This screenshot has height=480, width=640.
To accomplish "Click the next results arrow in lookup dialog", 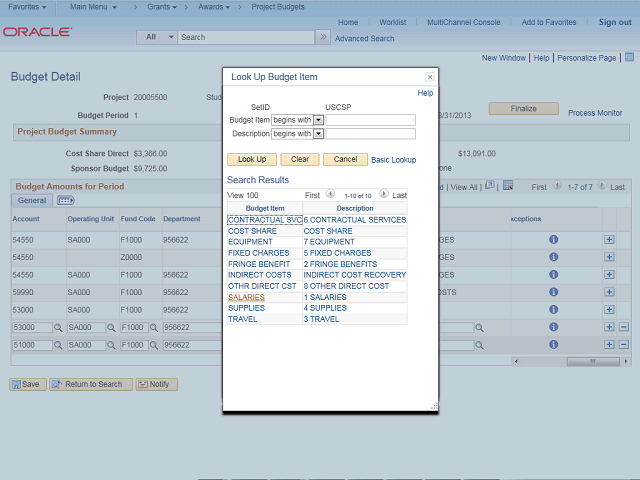I will point(384,195).
